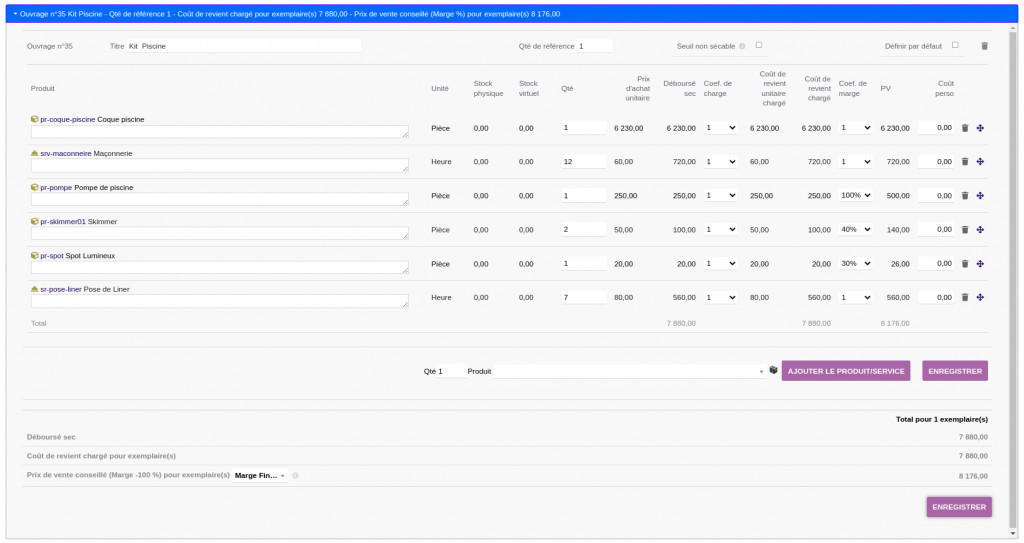Click the Qté field for Pose de Liner
This screenshot has height=543, width=1024.
(x=583, y=297)
